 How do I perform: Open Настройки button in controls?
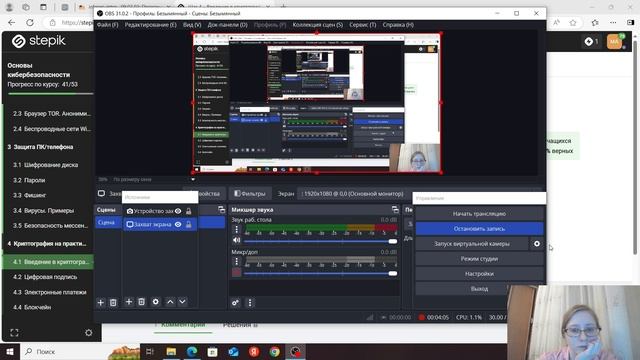479,274
